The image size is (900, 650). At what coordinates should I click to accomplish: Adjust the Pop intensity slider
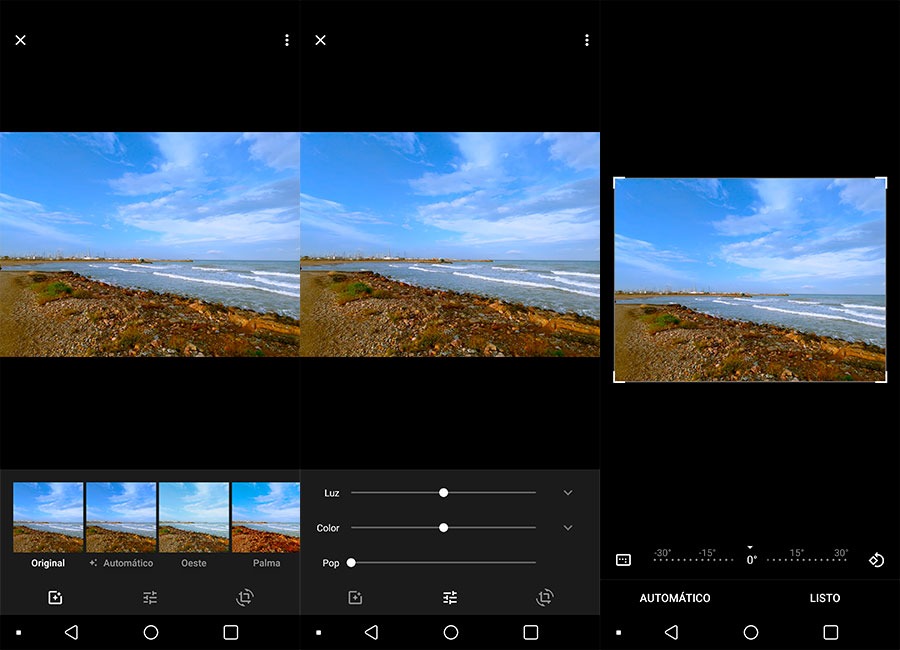click(x=351, y=562)
